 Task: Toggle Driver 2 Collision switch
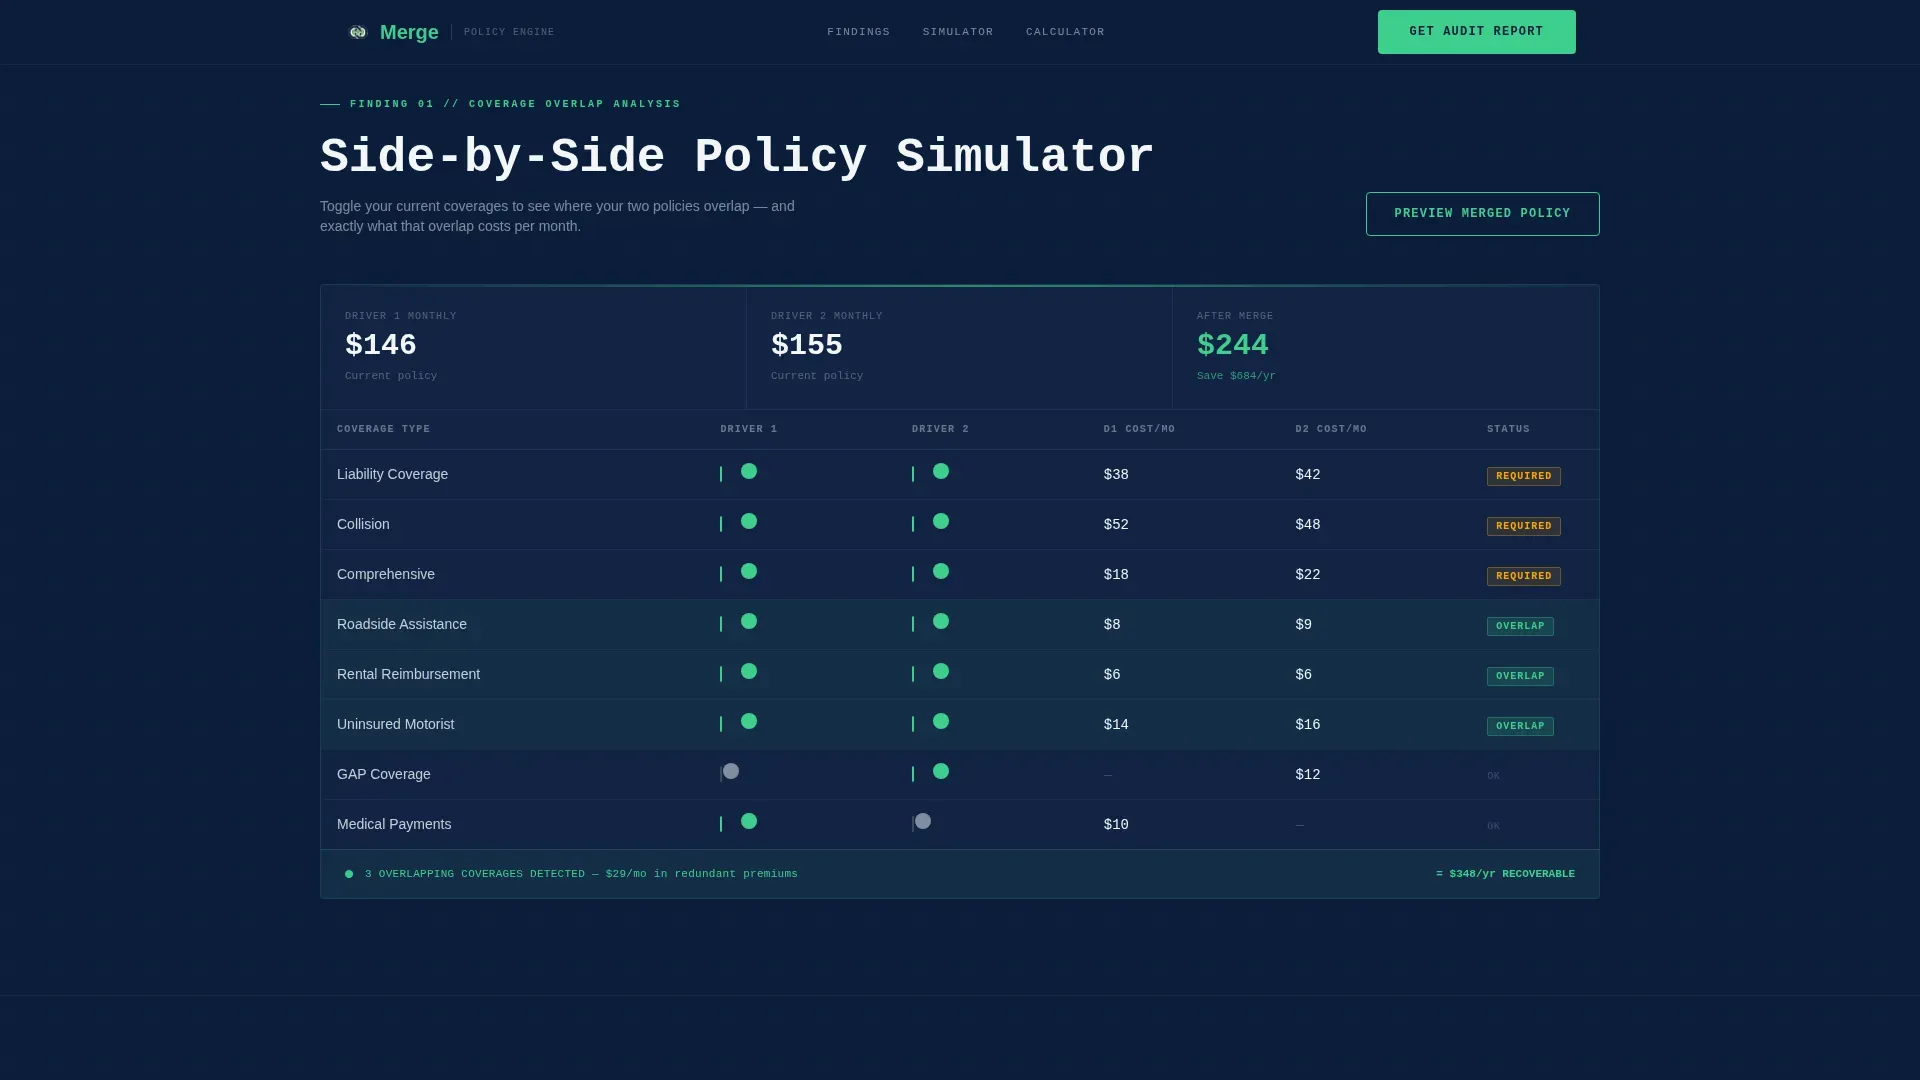pos(930,523)
